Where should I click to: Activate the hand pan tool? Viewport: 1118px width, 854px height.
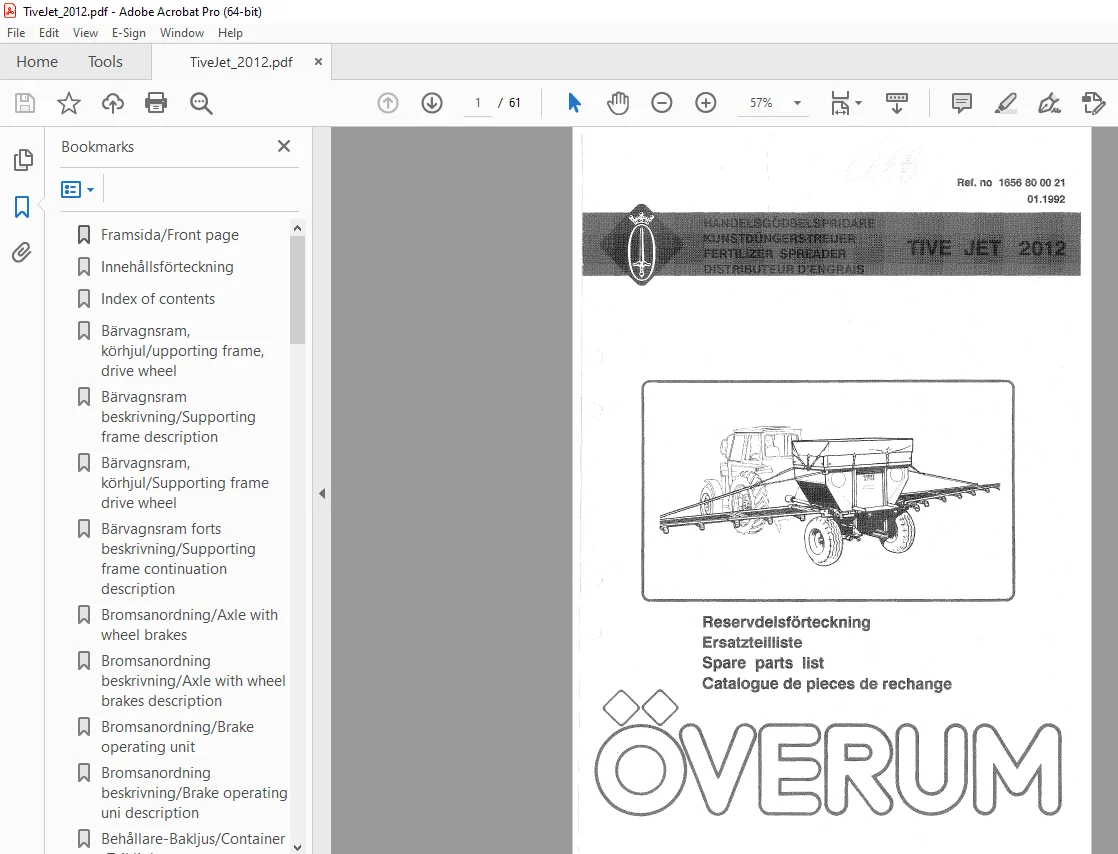[x=618, y=103]
